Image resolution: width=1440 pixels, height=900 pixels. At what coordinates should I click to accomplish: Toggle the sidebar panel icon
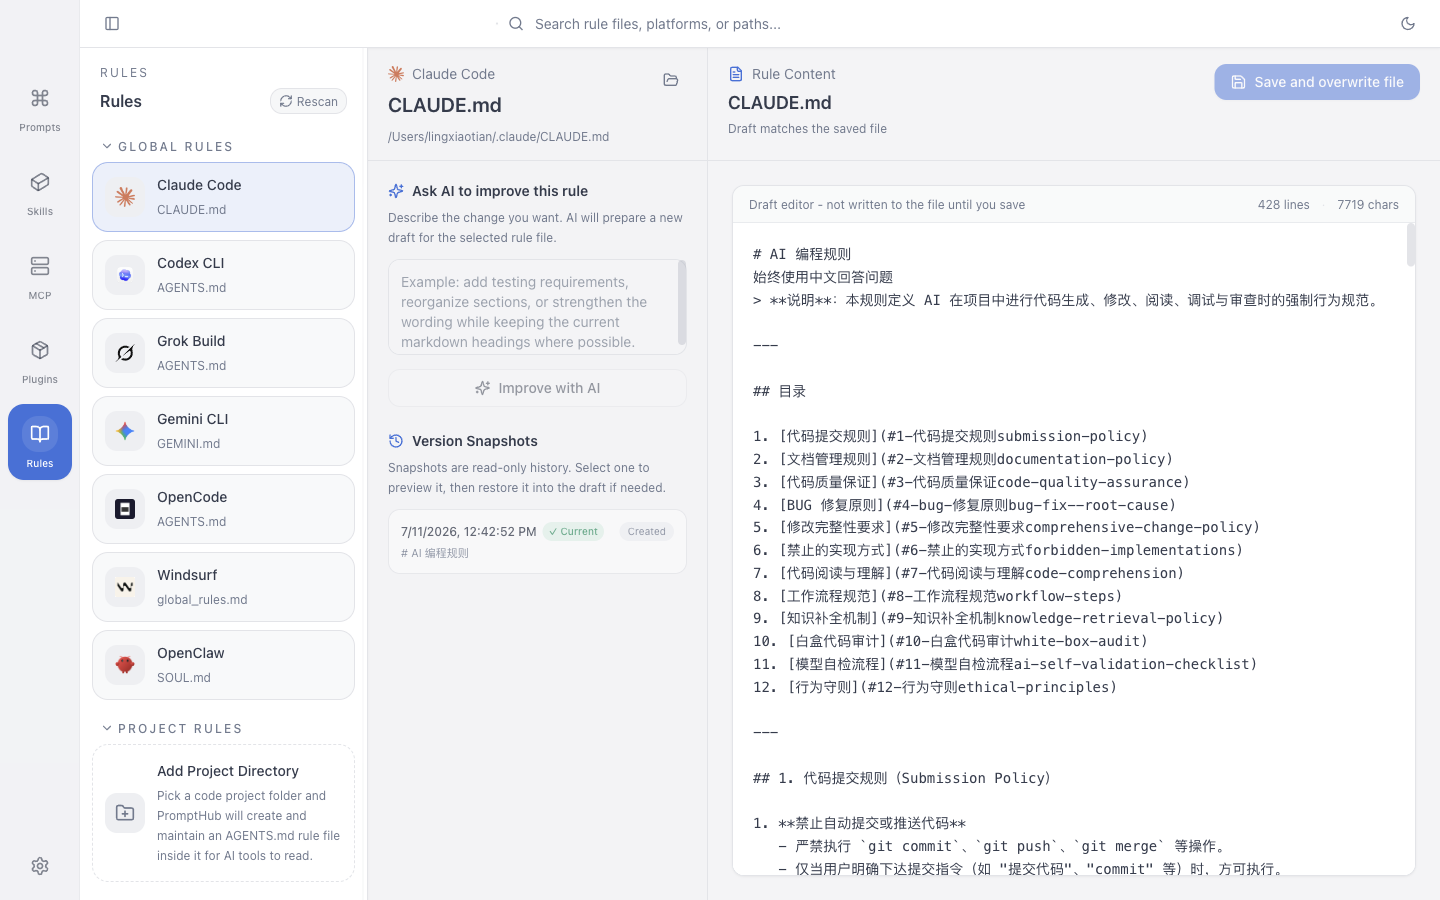(x=112, y=24)
